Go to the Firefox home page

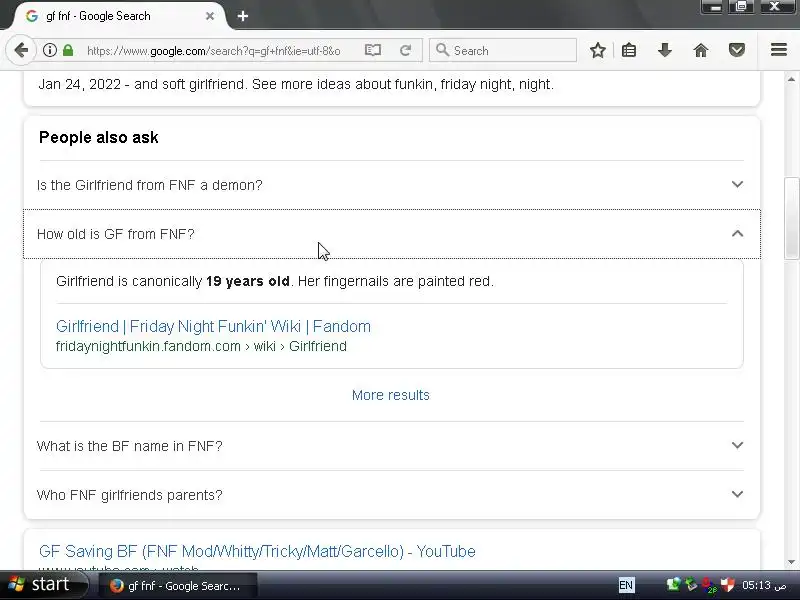(701, 51)
